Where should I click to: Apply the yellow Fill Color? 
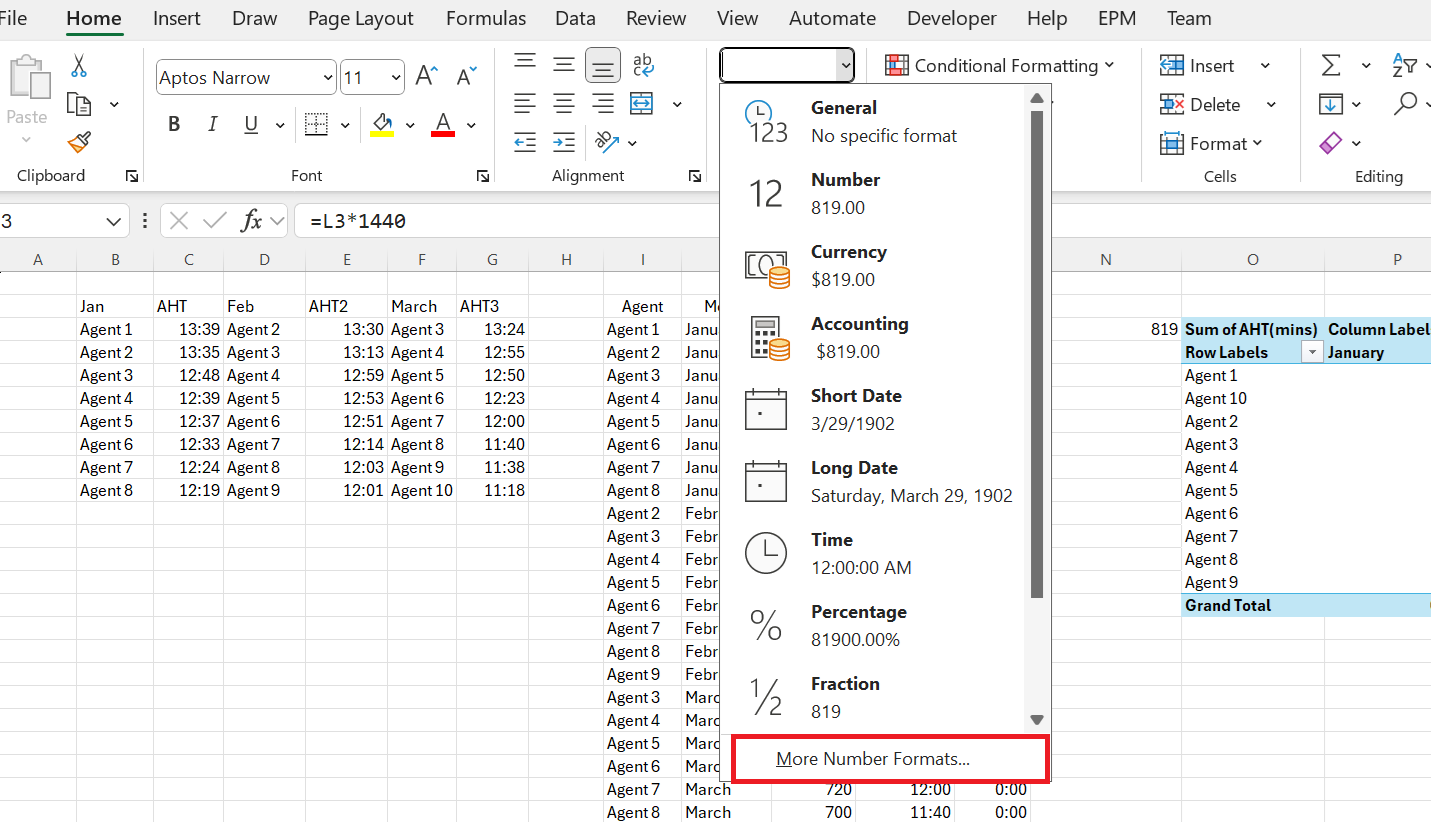381,125
